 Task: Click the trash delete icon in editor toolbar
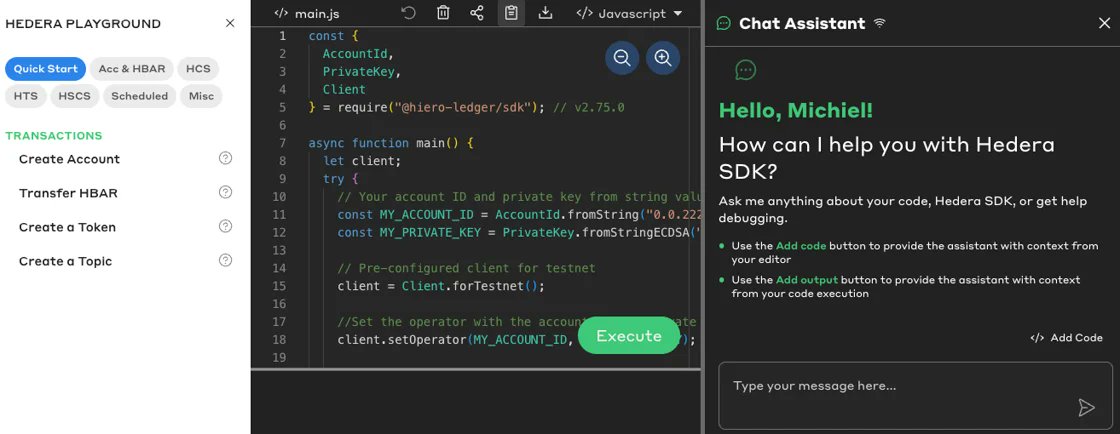(x=443, y=13)
